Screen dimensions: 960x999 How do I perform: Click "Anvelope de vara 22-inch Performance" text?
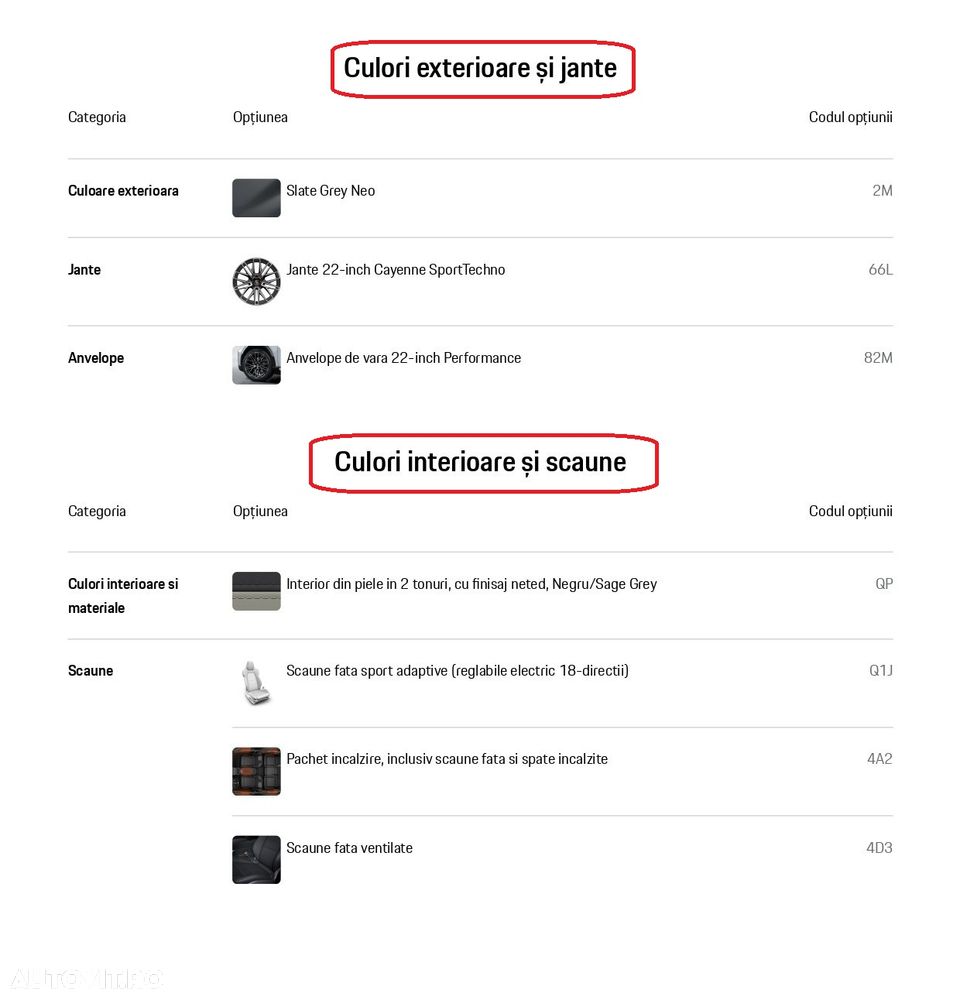point(404,358)
